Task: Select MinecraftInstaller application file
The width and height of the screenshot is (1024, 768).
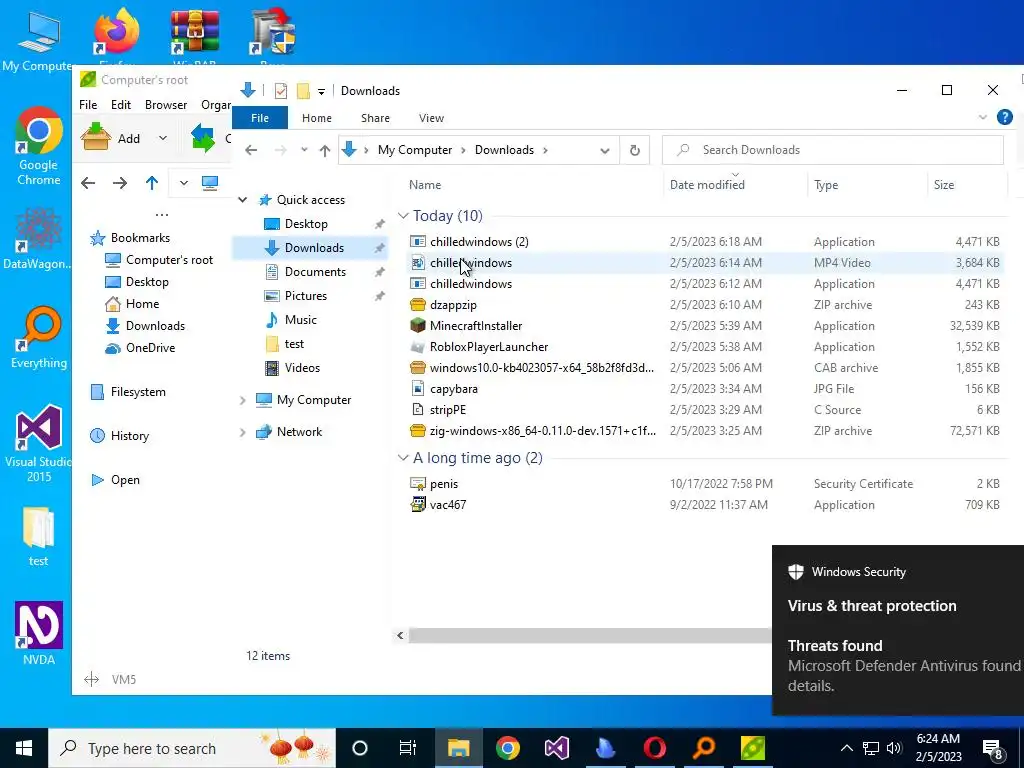Action: 705,326
